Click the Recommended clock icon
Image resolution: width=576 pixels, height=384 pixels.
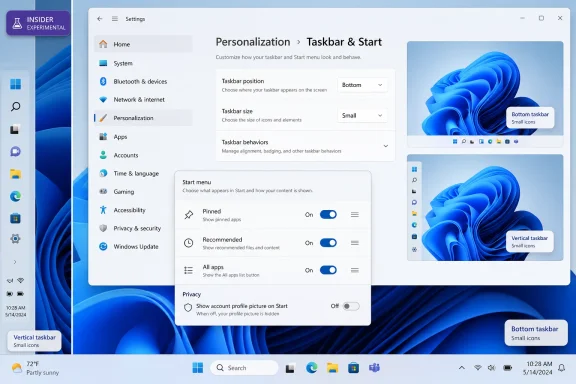pyautogui.click(x=188, y=243)
